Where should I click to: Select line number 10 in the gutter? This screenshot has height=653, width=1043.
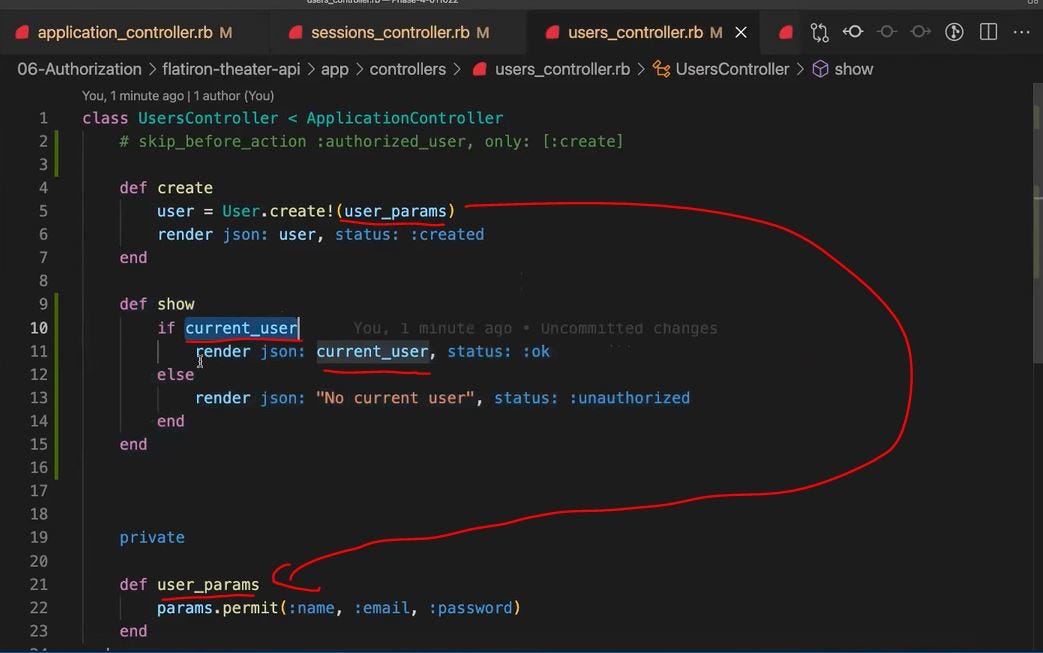click(39, 327)
